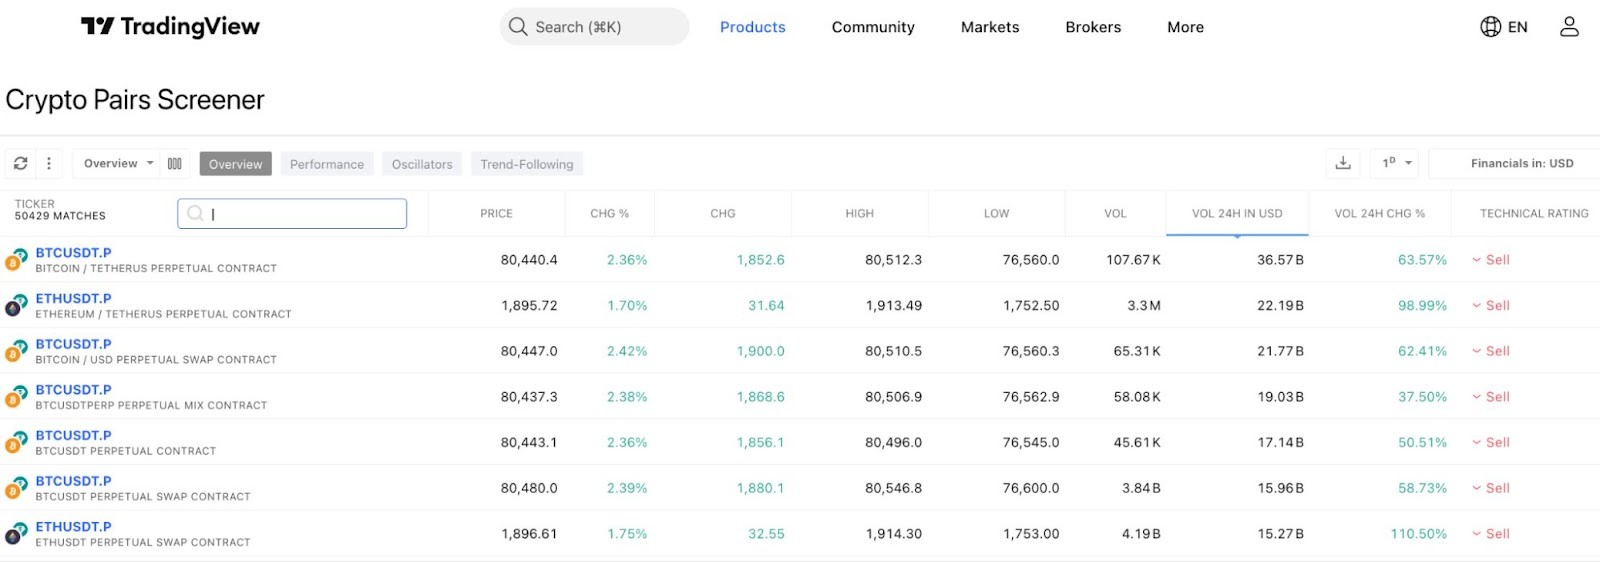The height and width of the screenshot is (562, 1600).
Task: Click the 50429 MATCHES count
Action: 60,216
